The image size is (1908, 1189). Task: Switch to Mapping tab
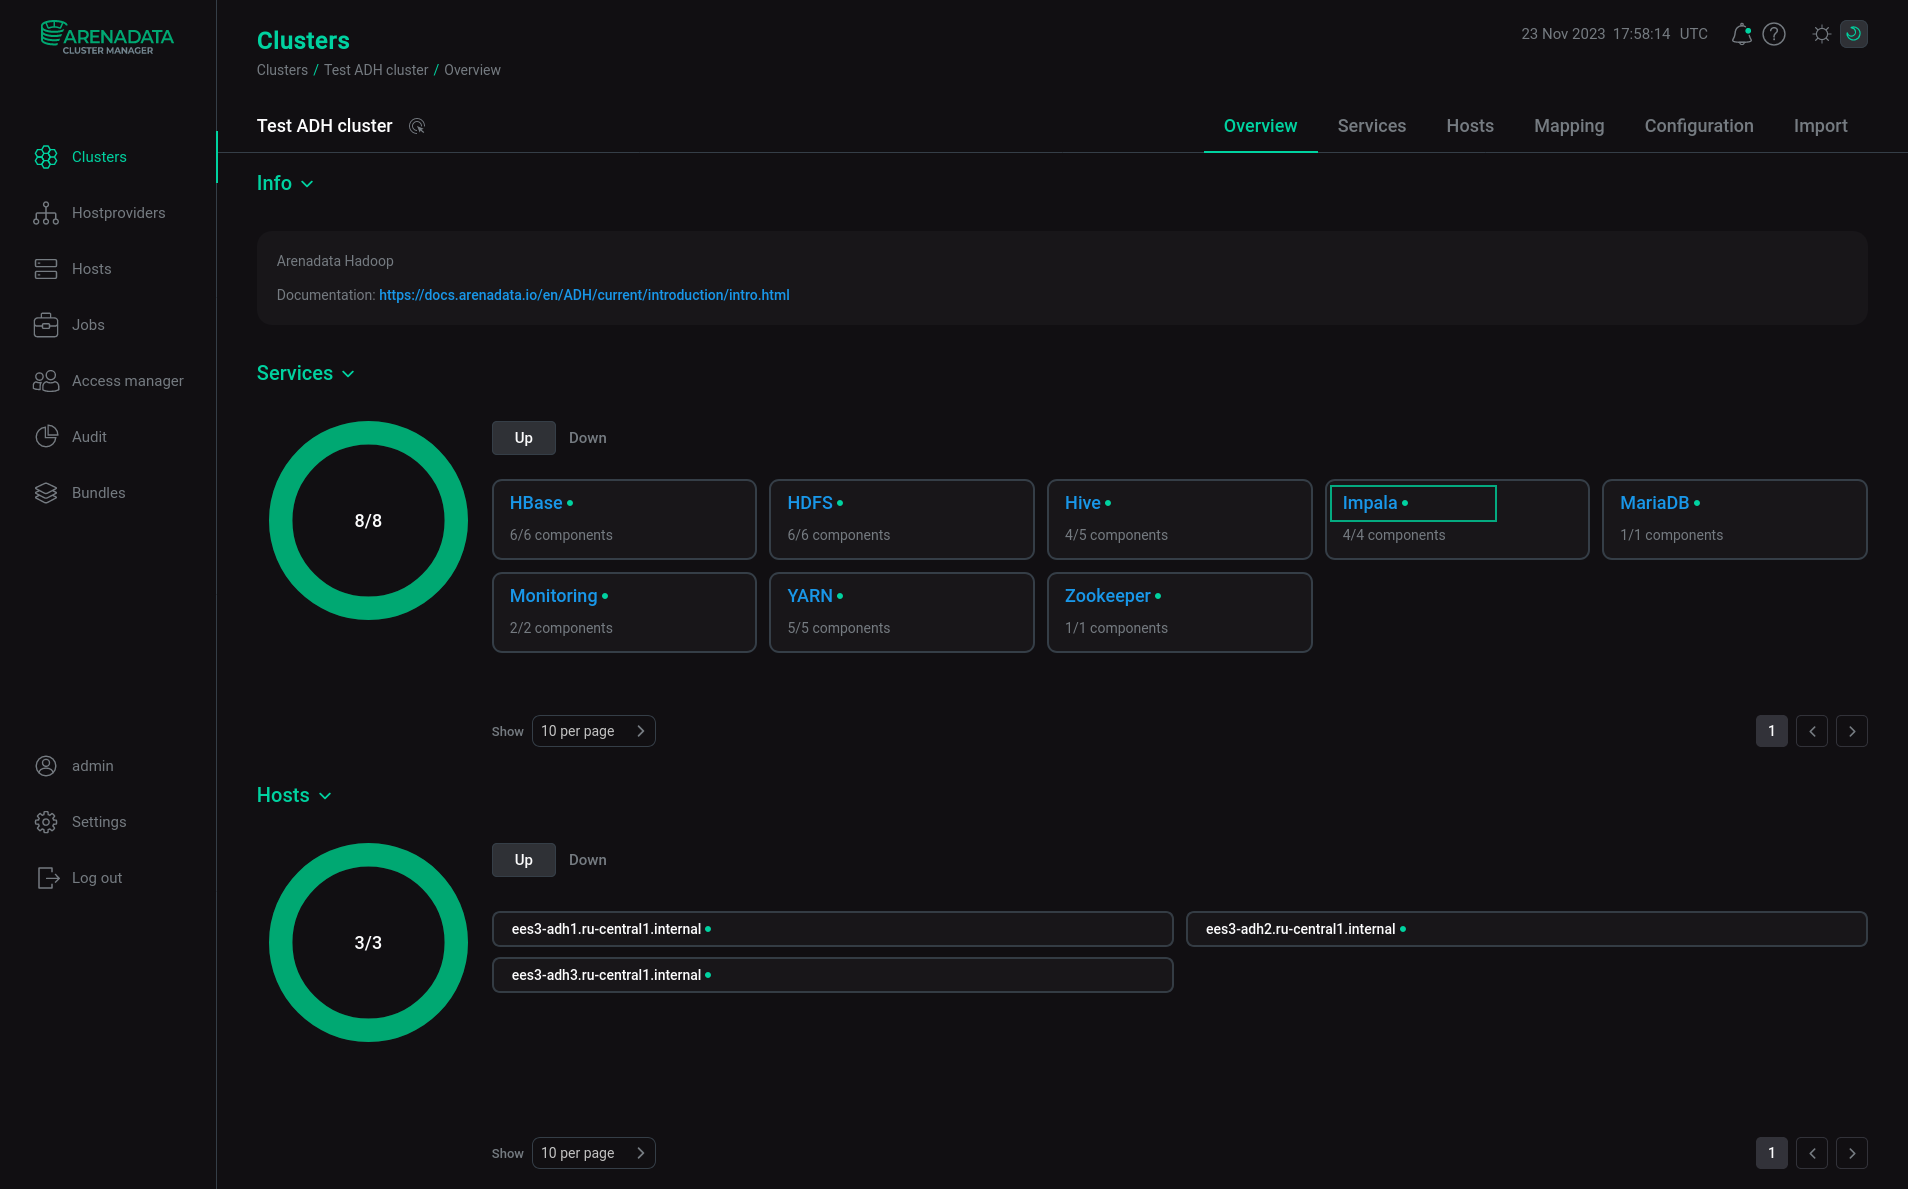coord(1569,126)
